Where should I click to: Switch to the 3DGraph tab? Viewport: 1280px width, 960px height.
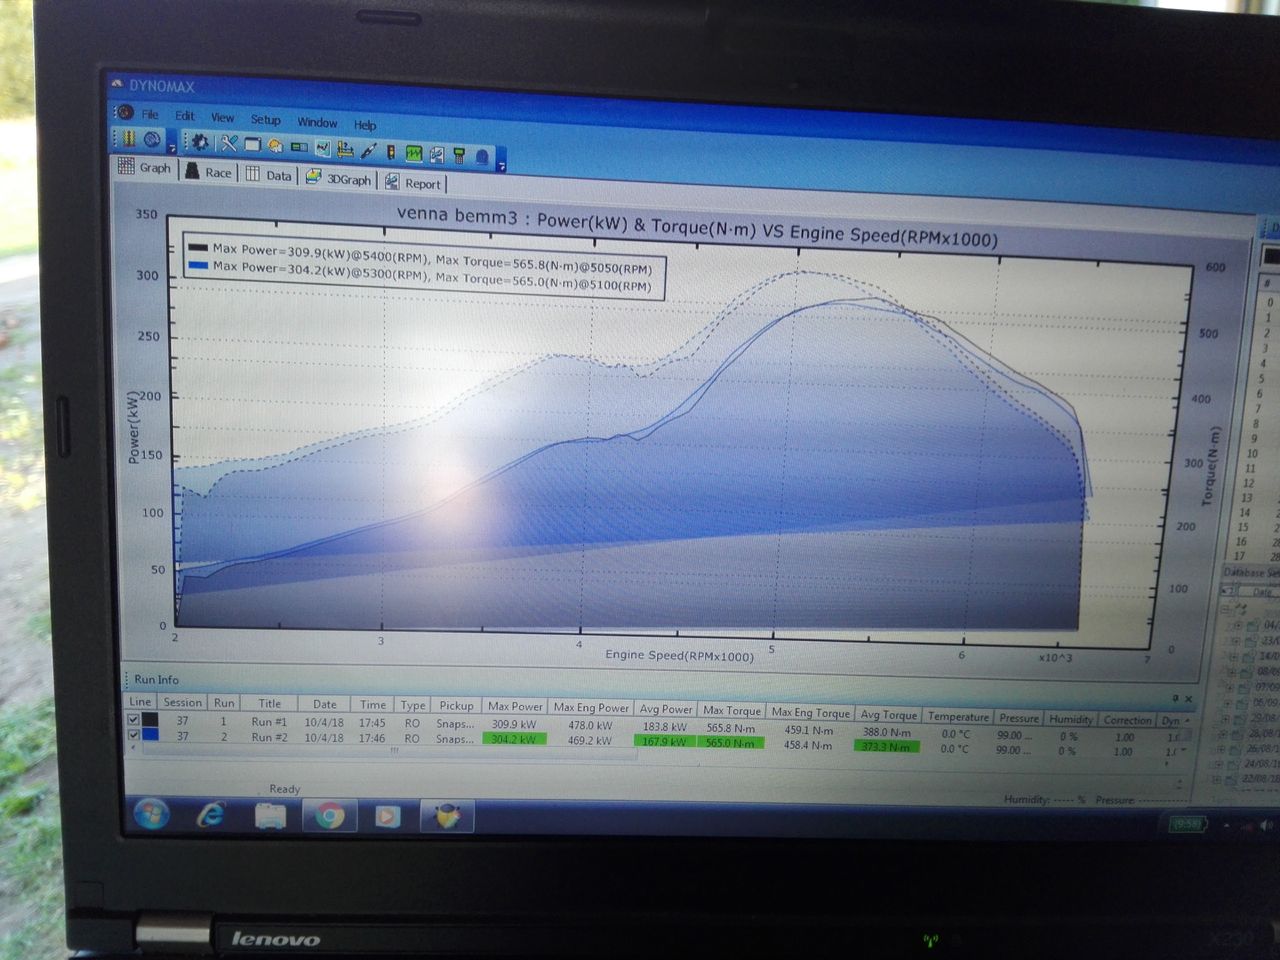(x=339, y=178)
